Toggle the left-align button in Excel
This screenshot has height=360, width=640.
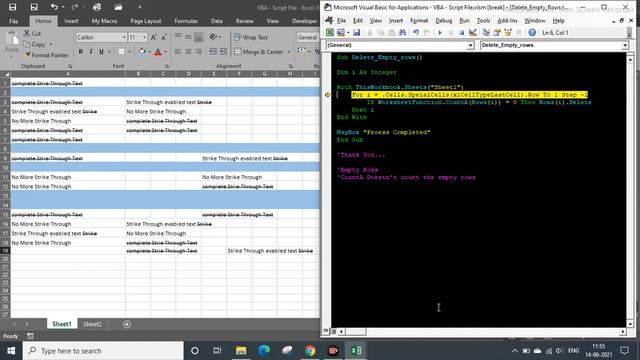coord(178,51)
